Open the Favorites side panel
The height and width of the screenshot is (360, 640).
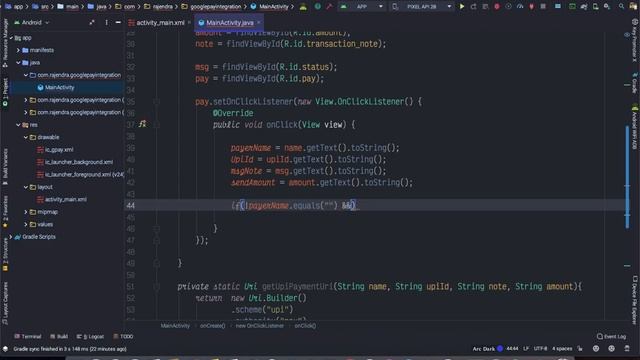[5, 211]
